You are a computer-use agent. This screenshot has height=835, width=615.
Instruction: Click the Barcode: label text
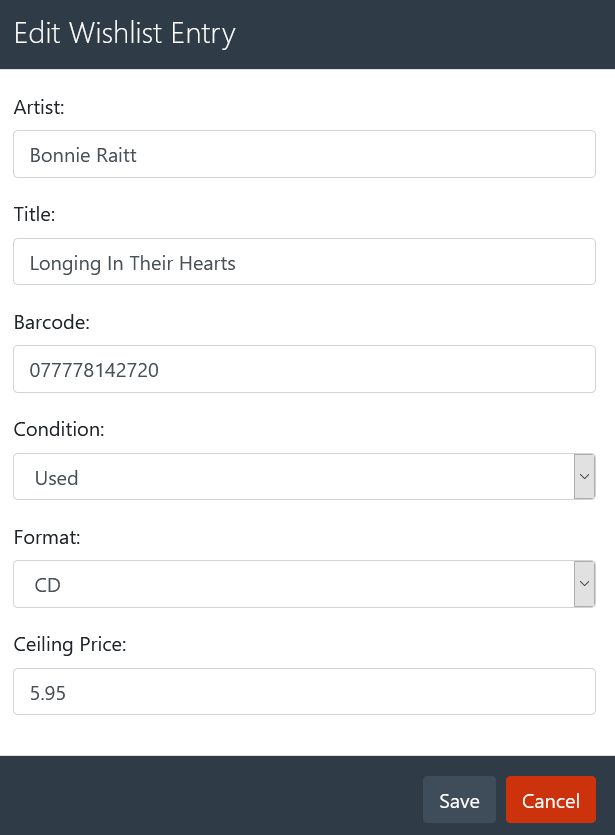point(52,322)
